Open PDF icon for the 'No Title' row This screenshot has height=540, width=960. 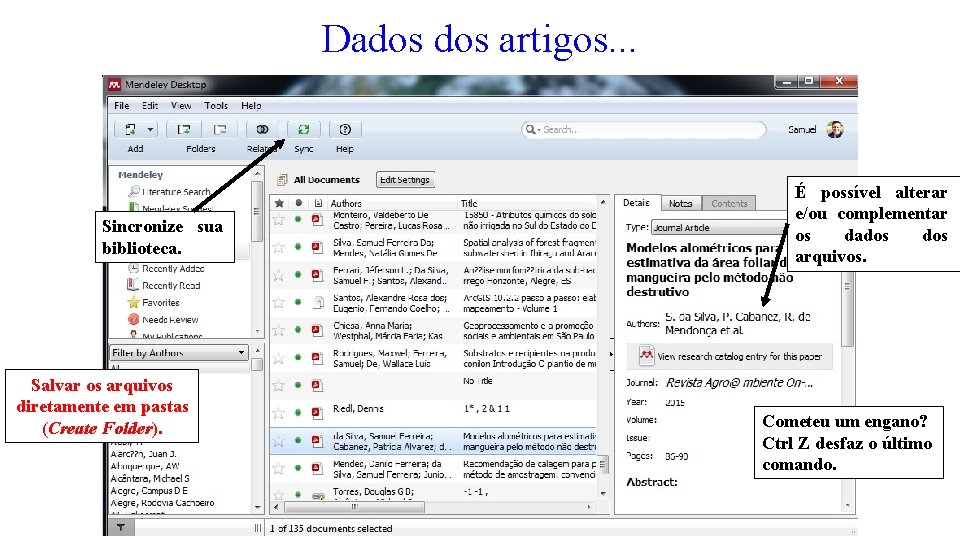click(317, 385)
